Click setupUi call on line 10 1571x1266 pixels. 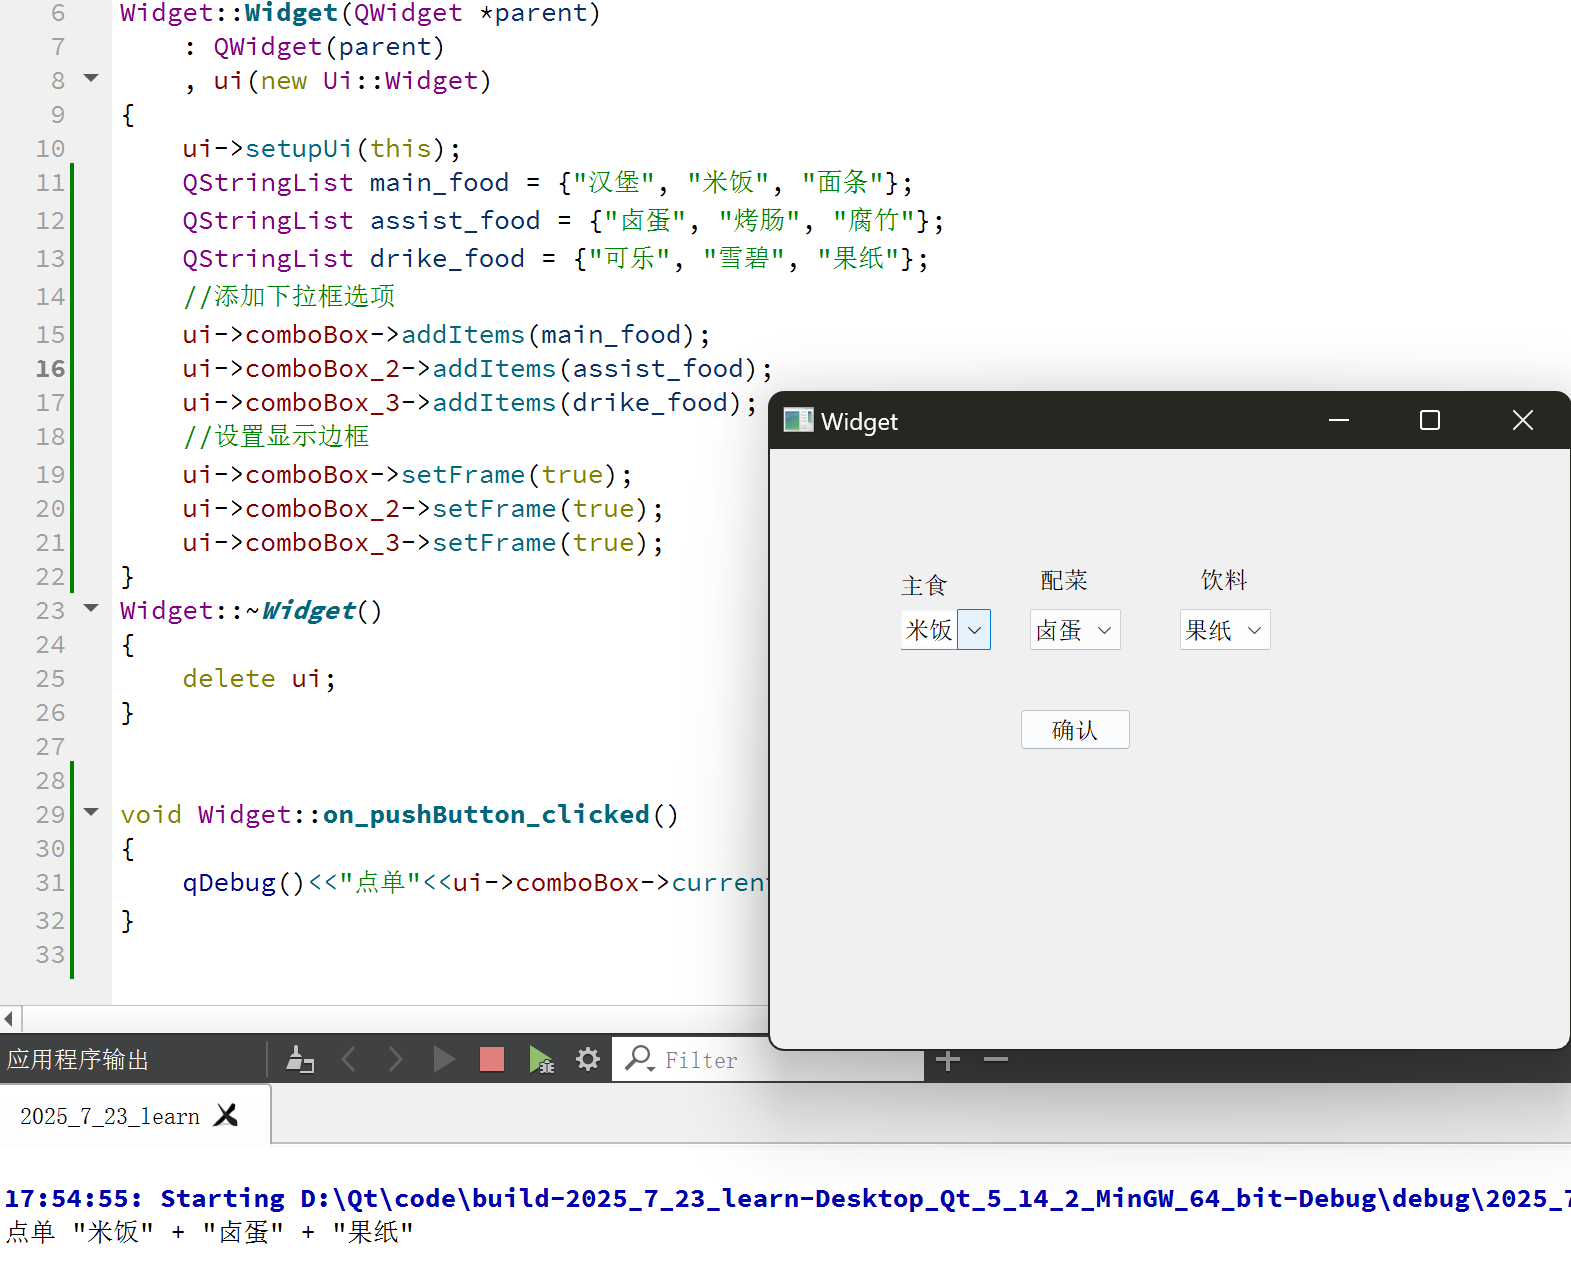pyautogui.click(x=322, y=149)
